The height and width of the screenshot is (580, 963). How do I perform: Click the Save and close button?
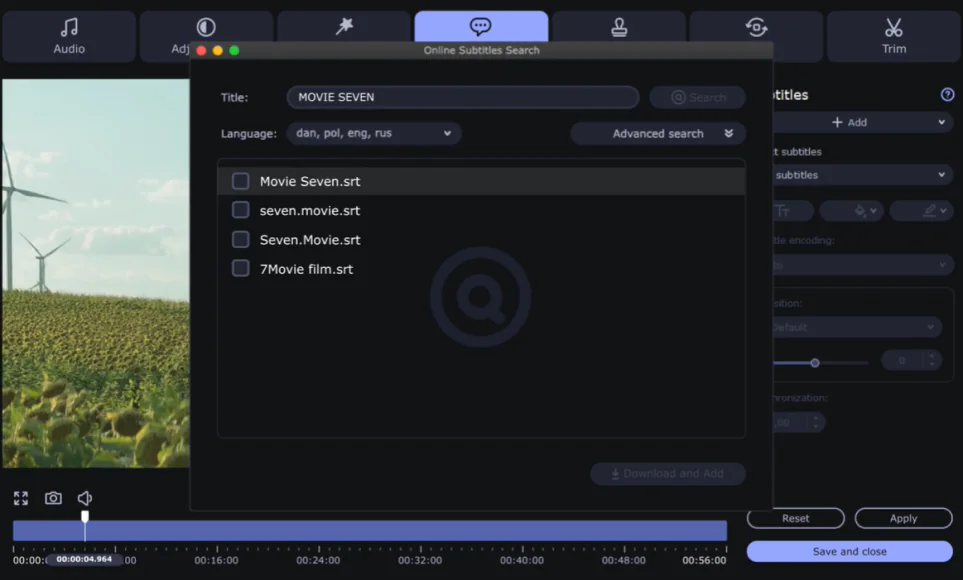pos(849,551)
